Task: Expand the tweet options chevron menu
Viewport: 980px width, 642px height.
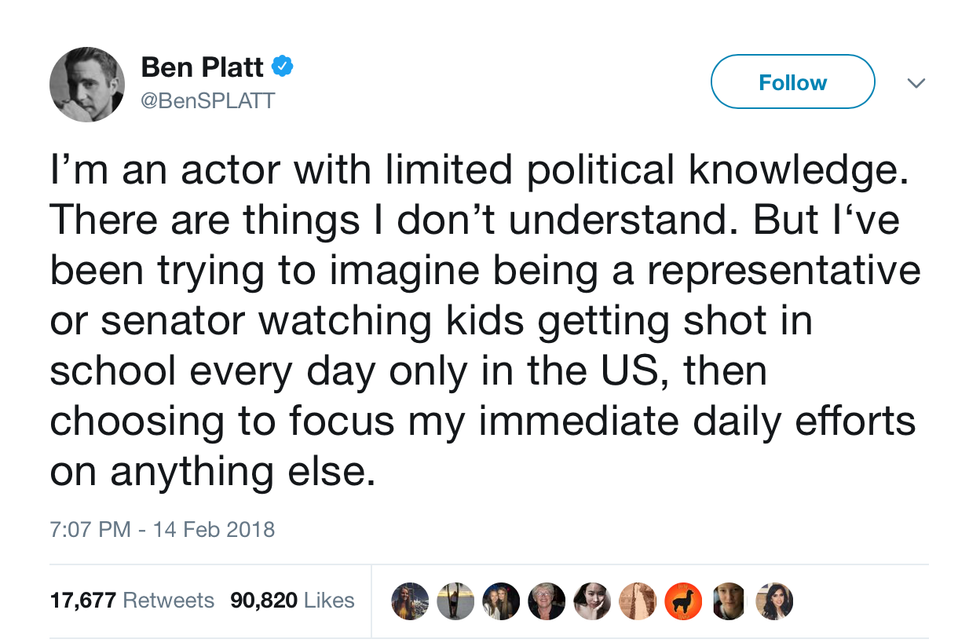Action: (915, 84)
